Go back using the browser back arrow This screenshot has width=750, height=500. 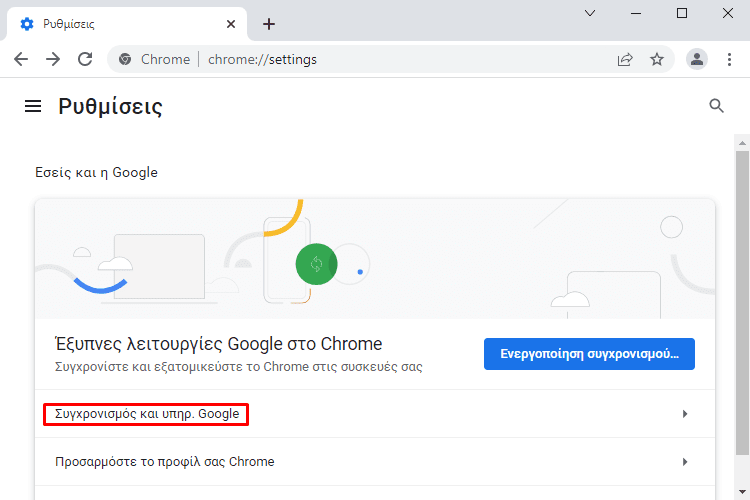coord(21,59)
